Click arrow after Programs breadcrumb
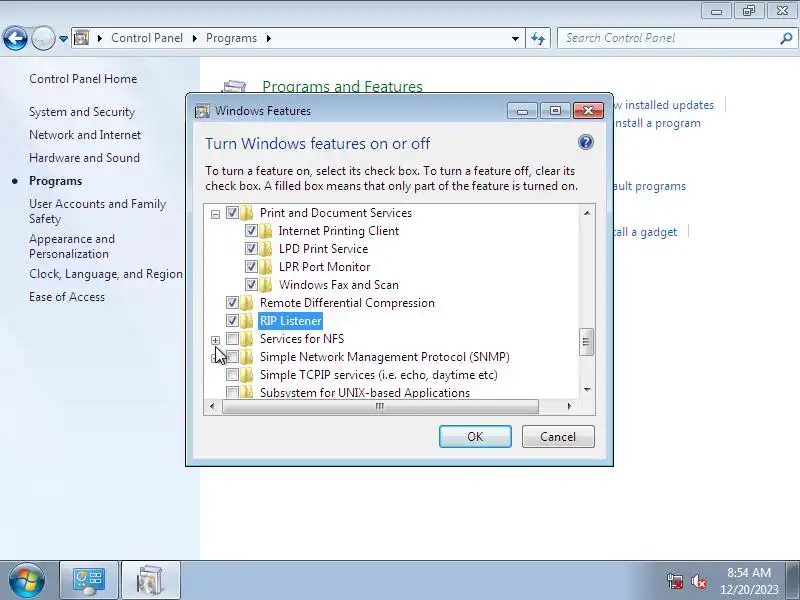The height and width of the screenshot is (600, 800). [x=268, y=38]
